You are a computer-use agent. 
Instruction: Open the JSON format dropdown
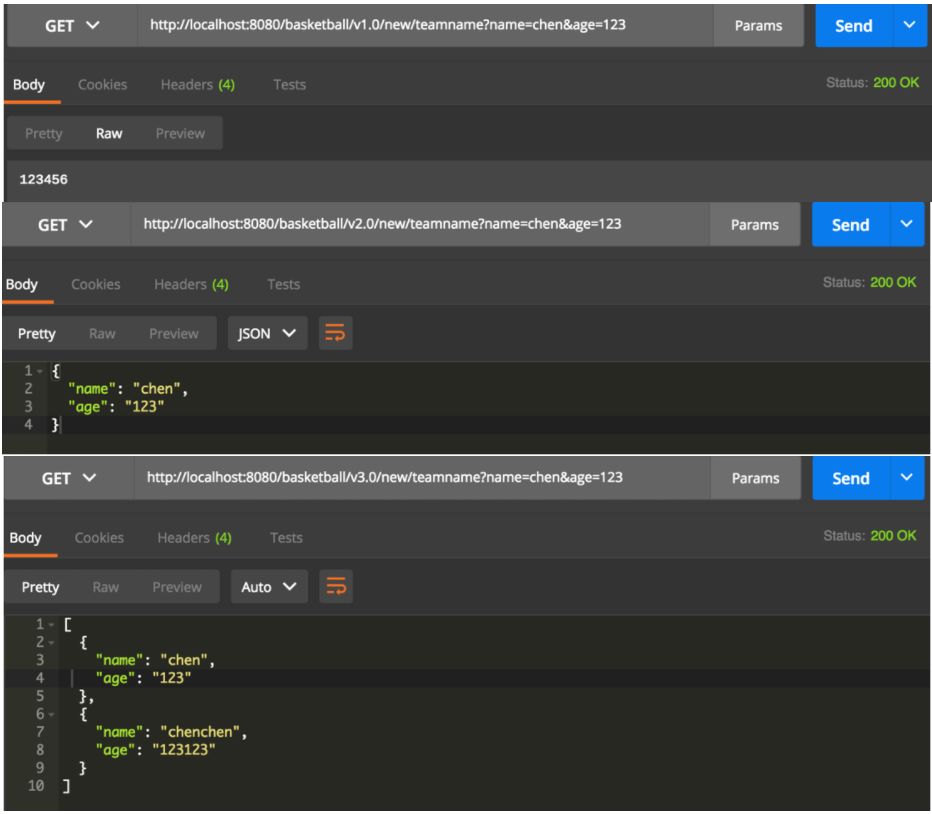[266, 334]
